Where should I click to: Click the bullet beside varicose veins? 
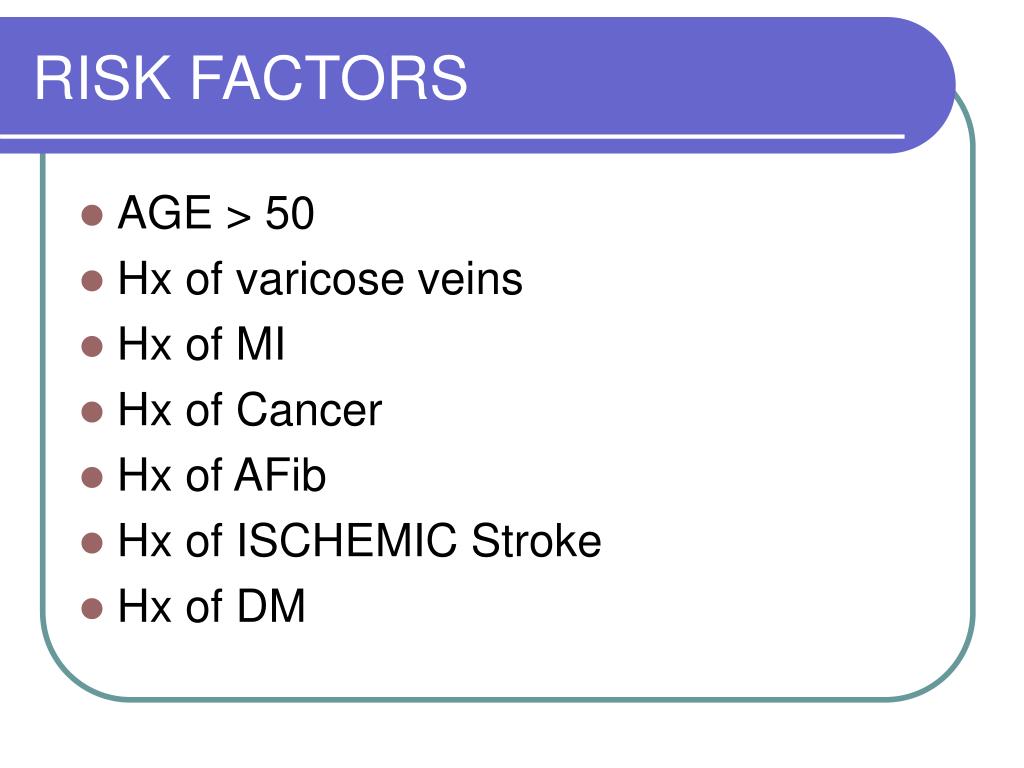(x=92, y=281)
